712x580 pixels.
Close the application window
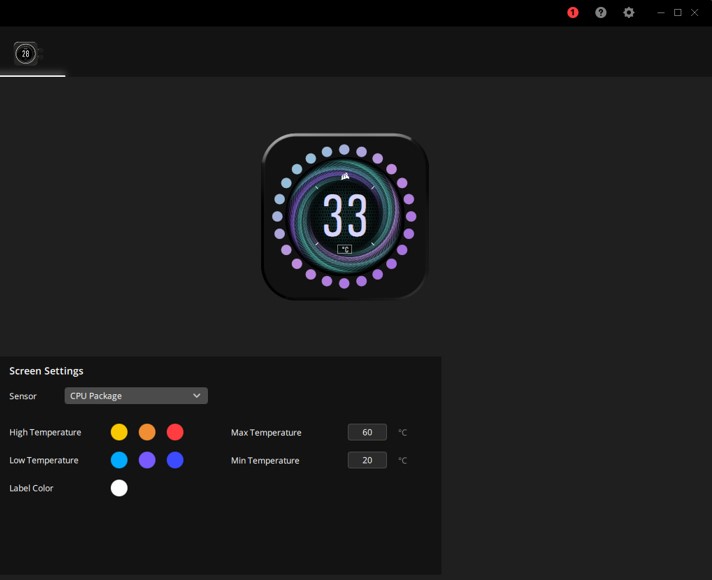(694, 13)
